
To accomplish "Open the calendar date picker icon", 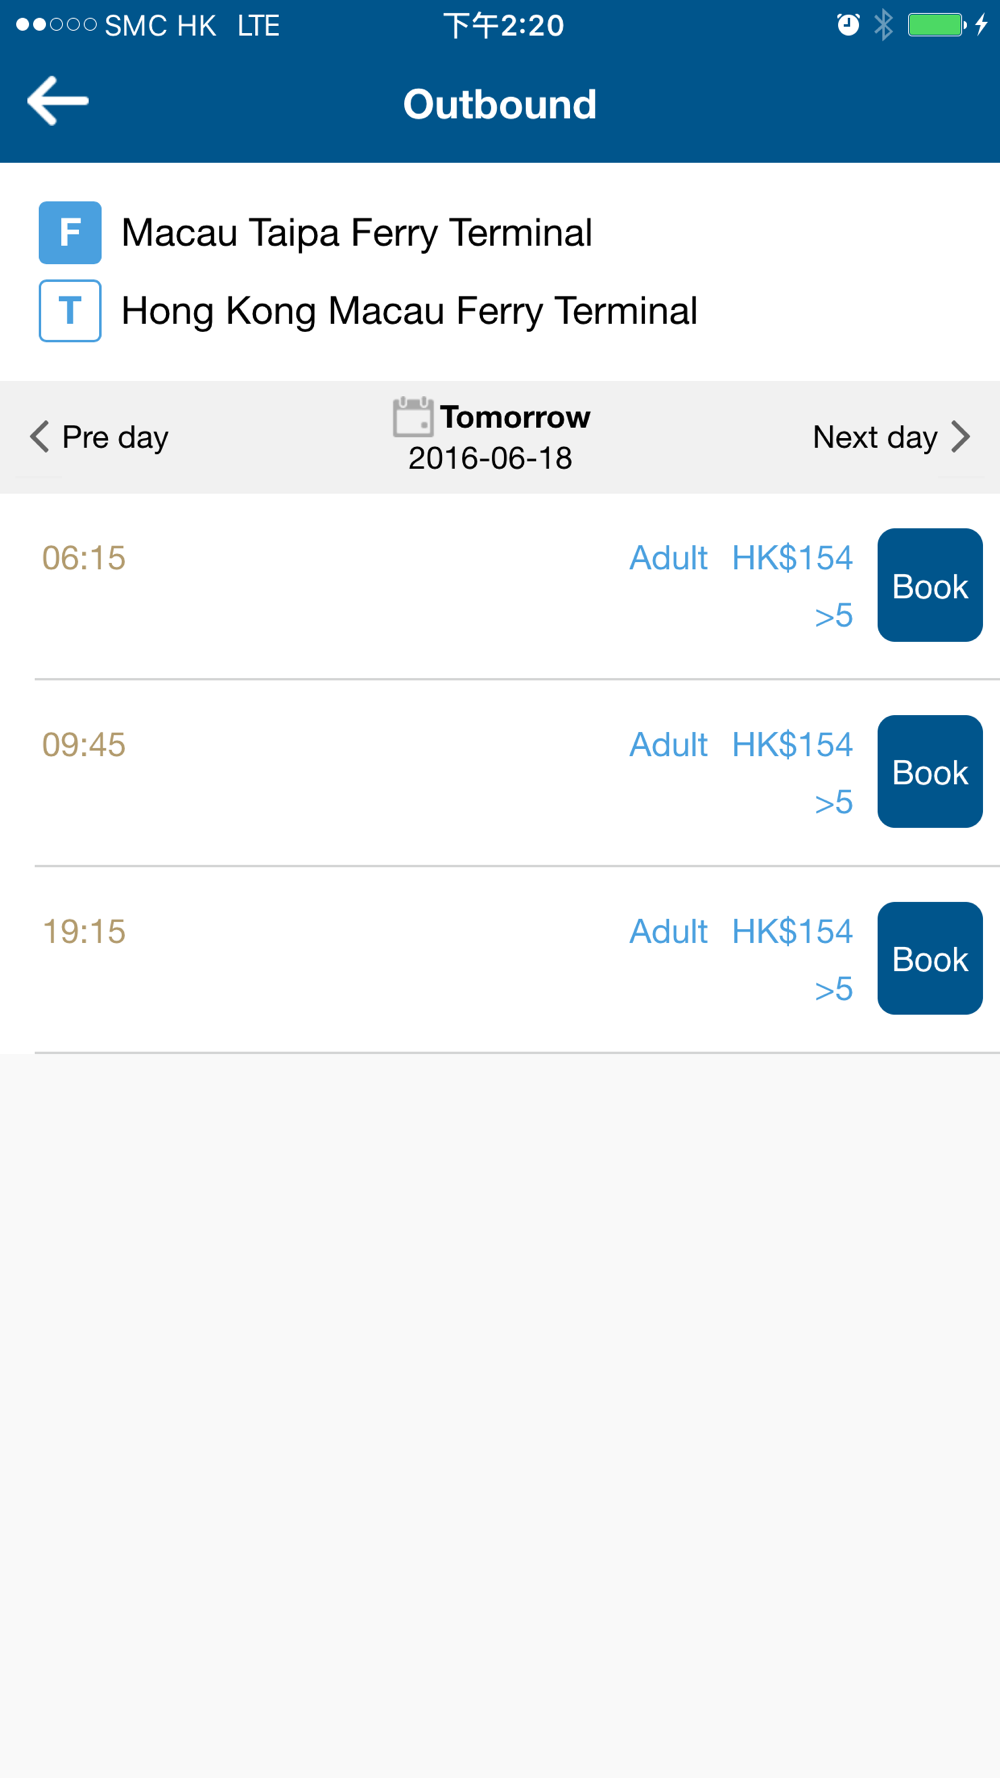I will pyautogui.click(x=412, y=417).
